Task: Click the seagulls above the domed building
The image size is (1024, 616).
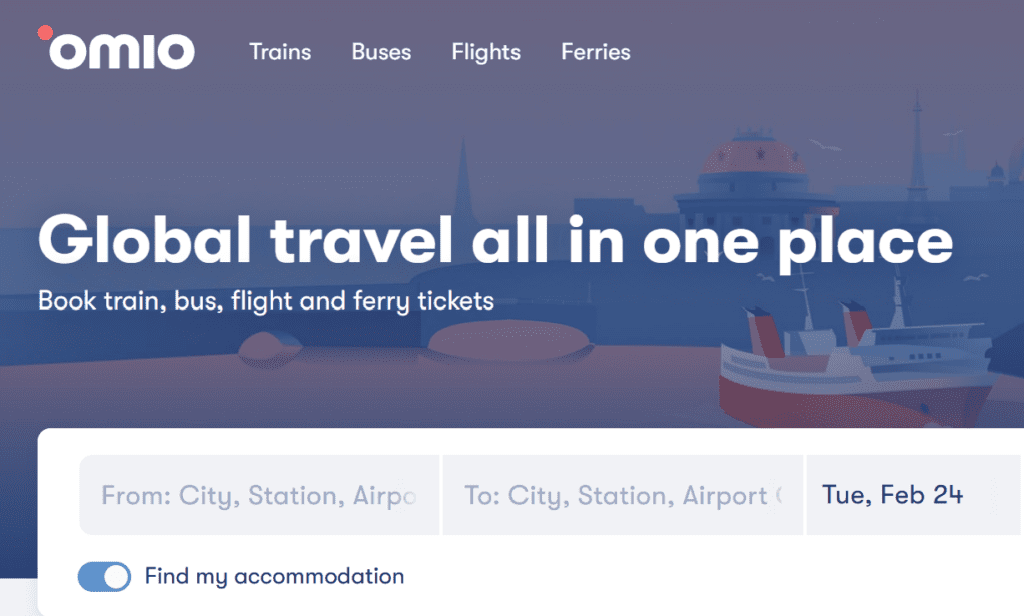Action: [x=826, y=146]
